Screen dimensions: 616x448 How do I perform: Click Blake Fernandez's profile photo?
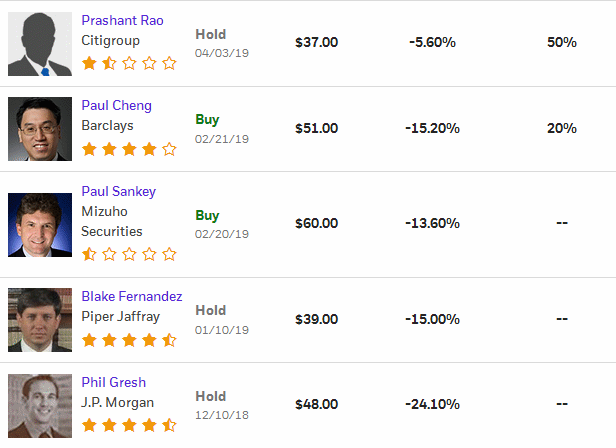[40, 320]
